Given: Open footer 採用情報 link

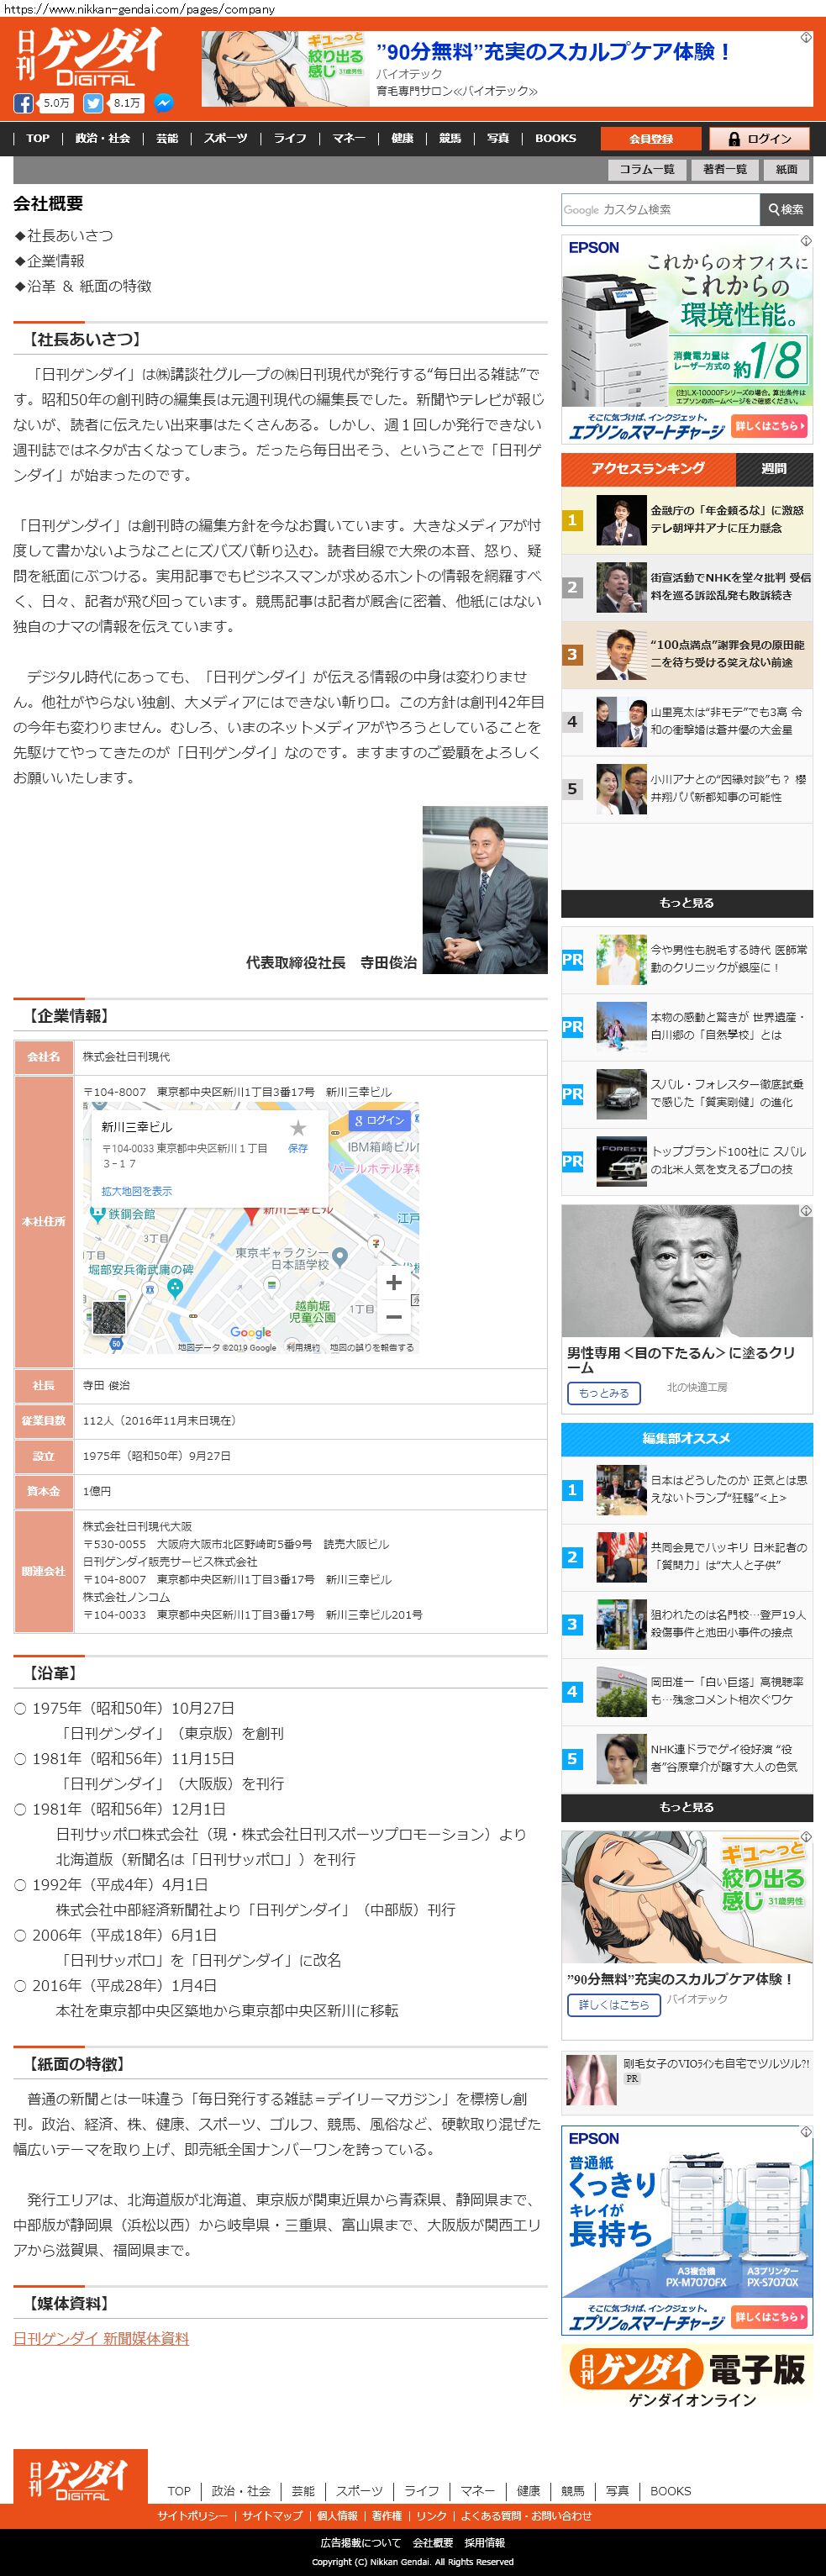Looking at the screenshot, I should [485, 2542].
